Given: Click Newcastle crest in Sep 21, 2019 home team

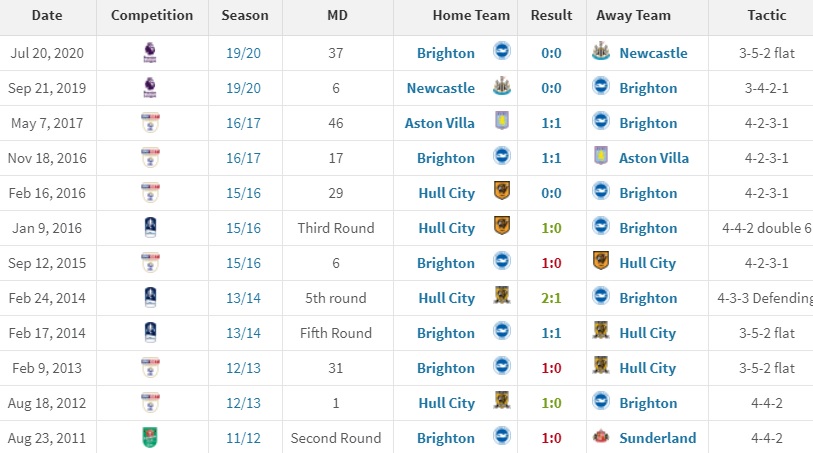Looking at the screenshot, I should pyautogui.click(x=501, y=86).
